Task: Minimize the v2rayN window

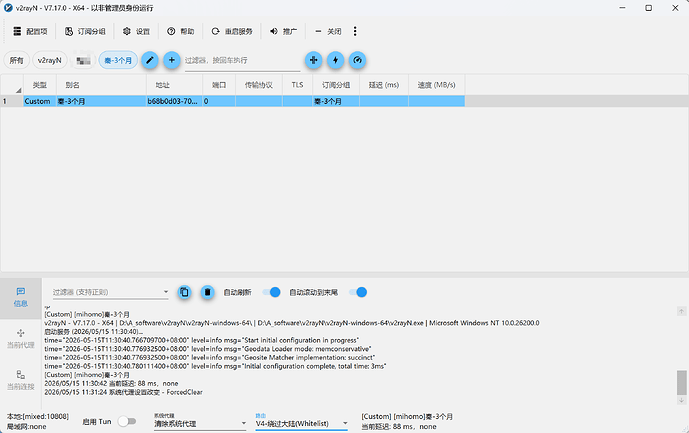Action: click(x=622, y=8)
